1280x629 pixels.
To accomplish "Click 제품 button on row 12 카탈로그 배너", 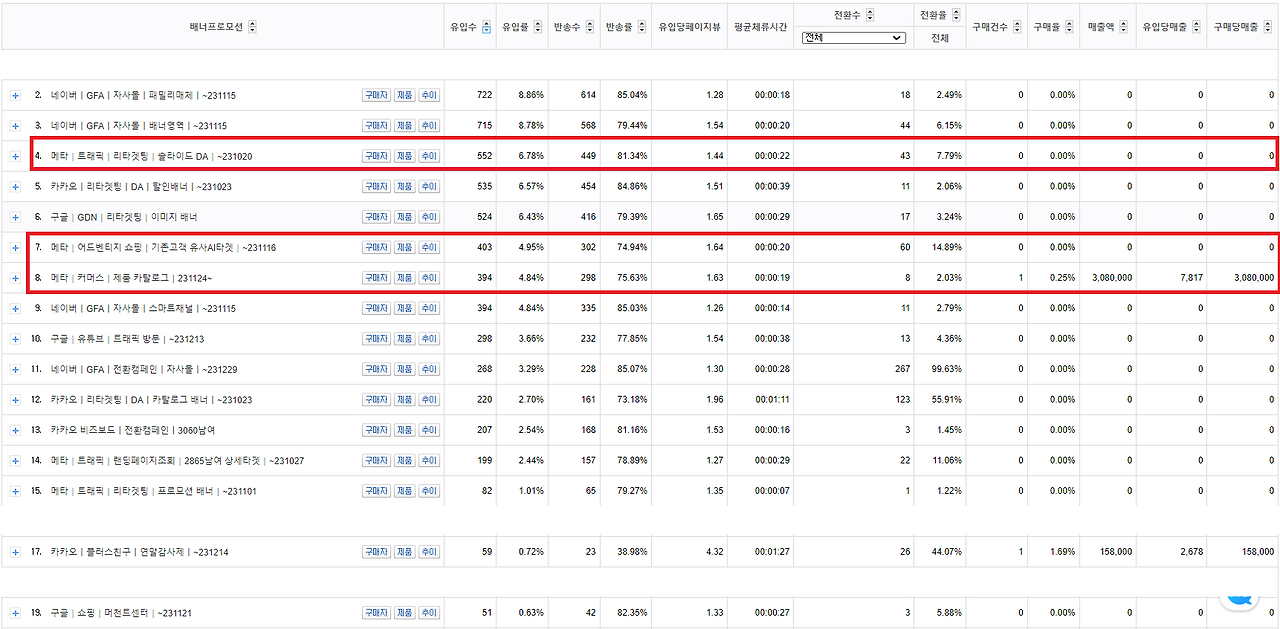I will [x=404, y=400].
